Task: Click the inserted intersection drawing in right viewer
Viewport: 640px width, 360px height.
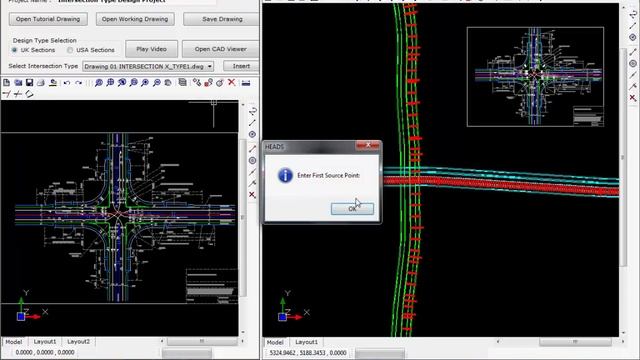Action: pyautogui.click(x=536, y=77)
